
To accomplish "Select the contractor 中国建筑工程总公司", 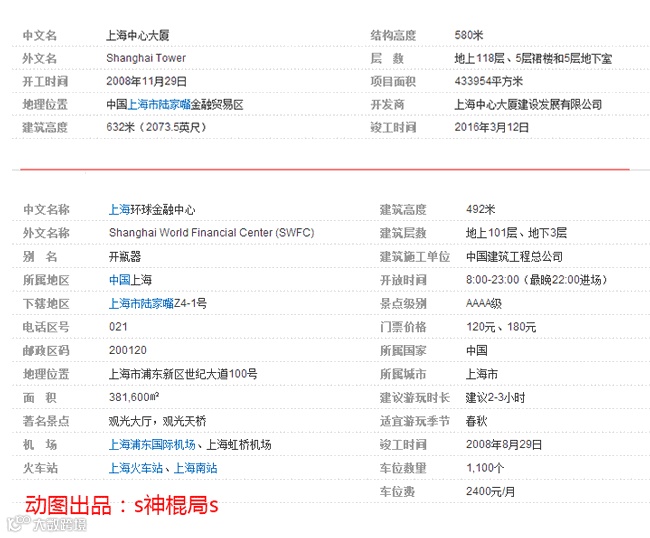I will [x=514, y=257].
